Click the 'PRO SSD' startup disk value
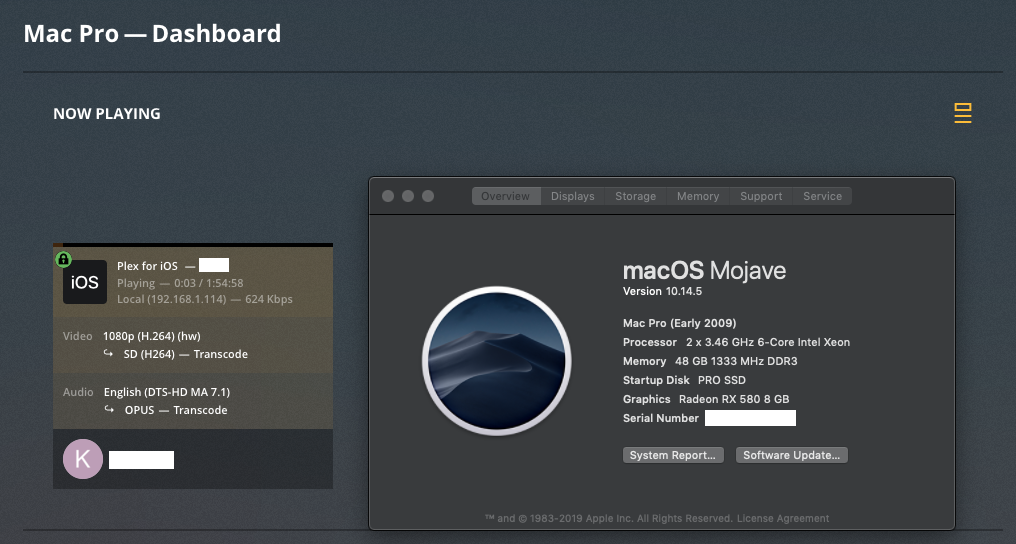 click(722, 380)
